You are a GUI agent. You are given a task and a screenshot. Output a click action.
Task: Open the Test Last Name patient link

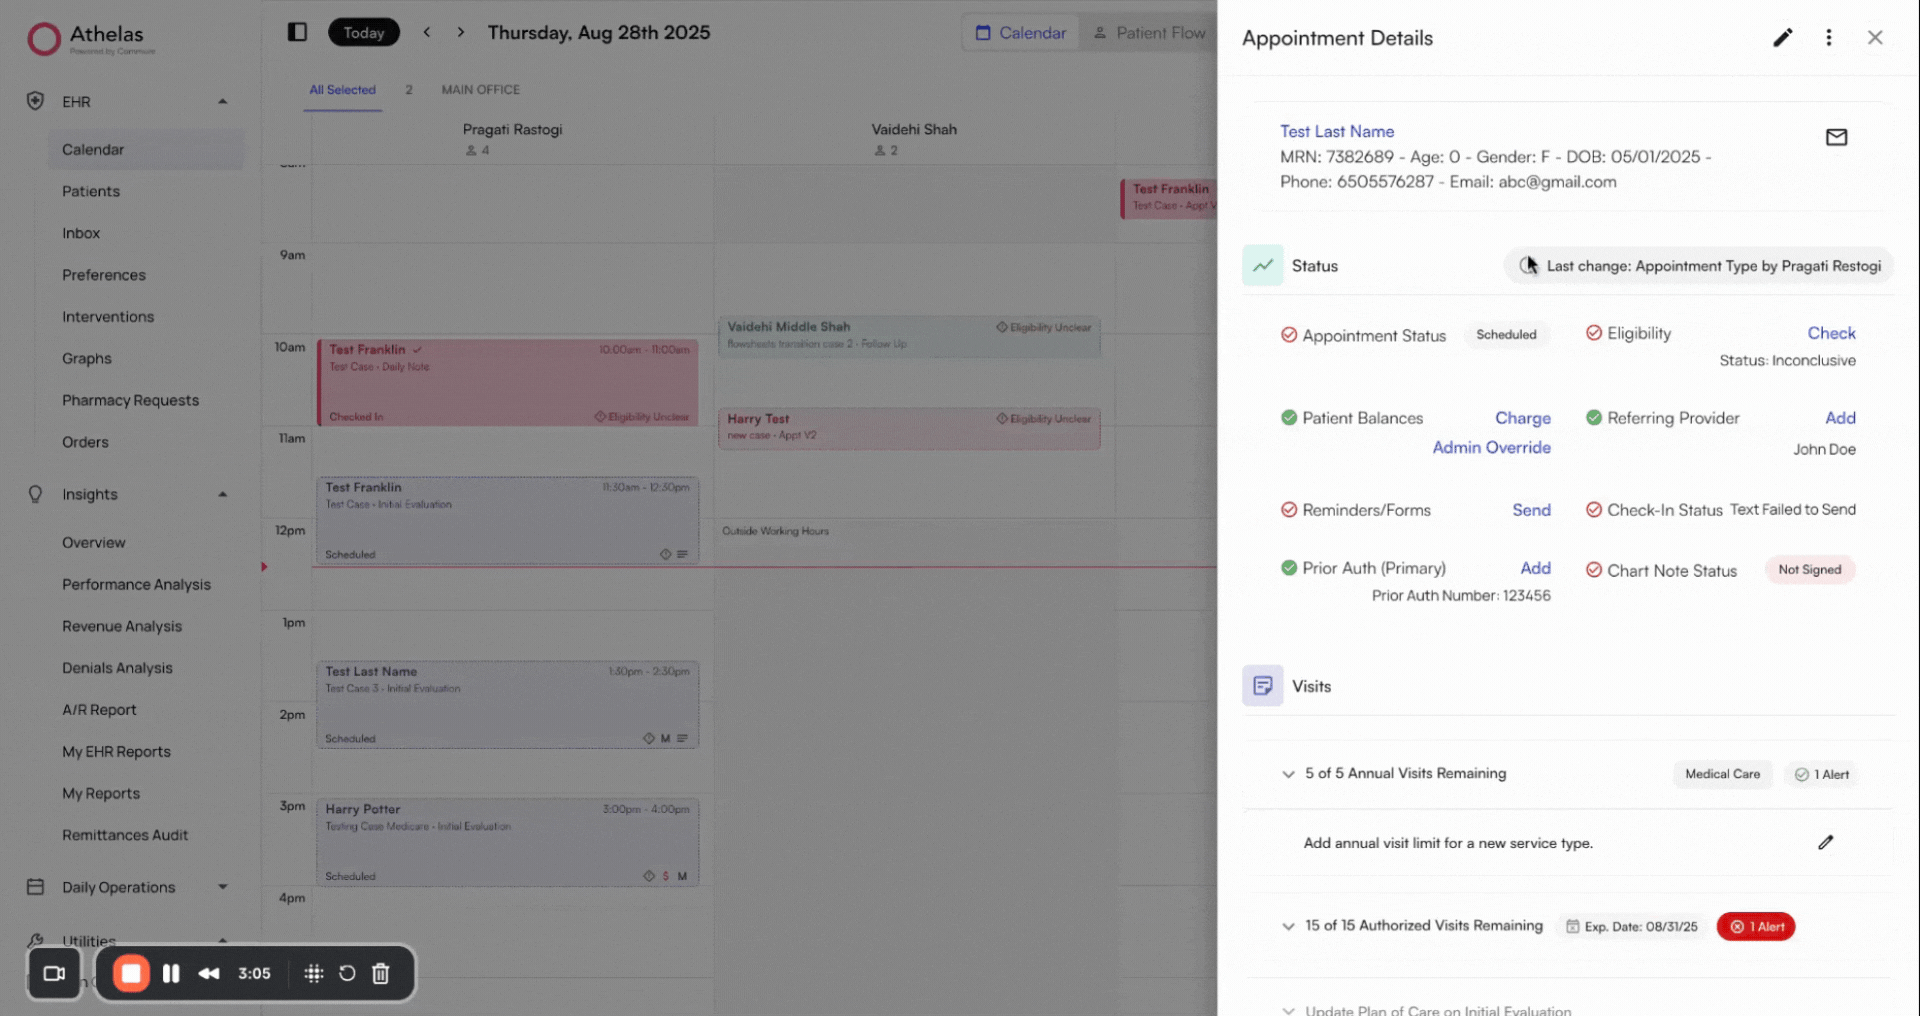pos(1336,131)
